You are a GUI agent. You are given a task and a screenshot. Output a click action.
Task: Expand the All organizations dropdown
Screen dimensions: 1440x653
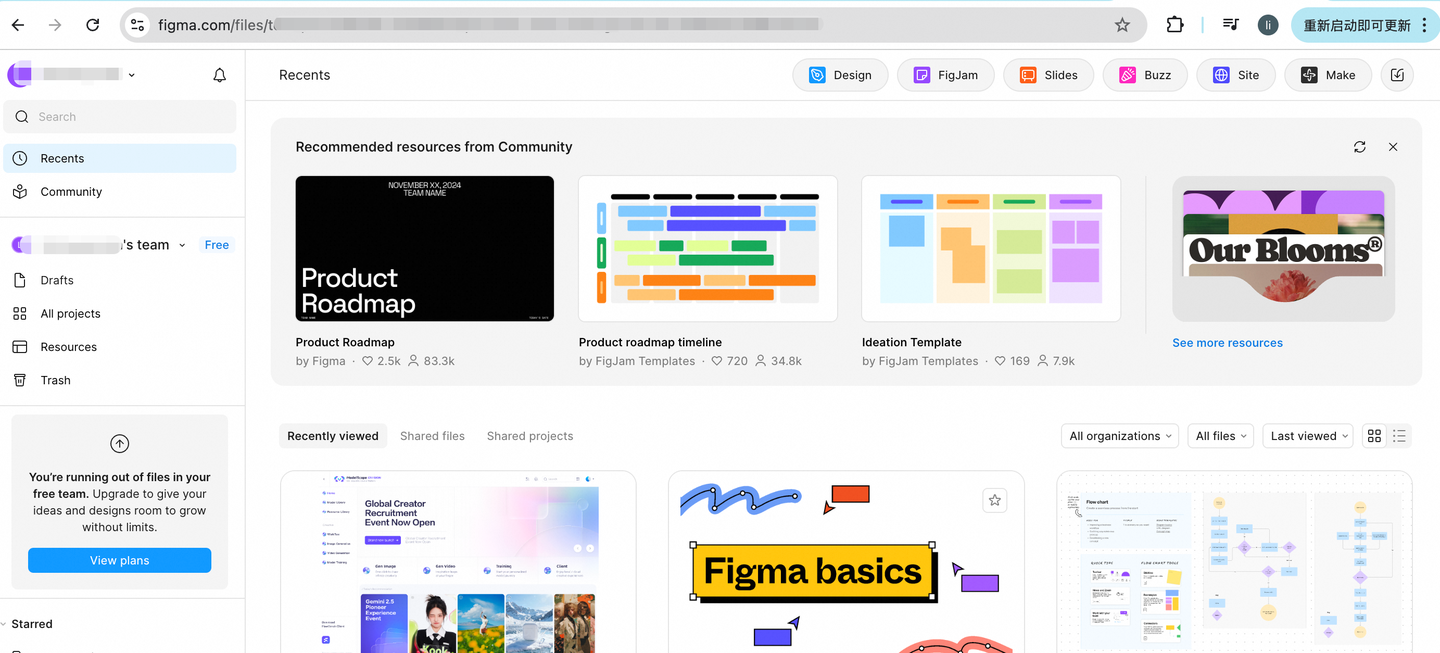(x=1119, y=436)
